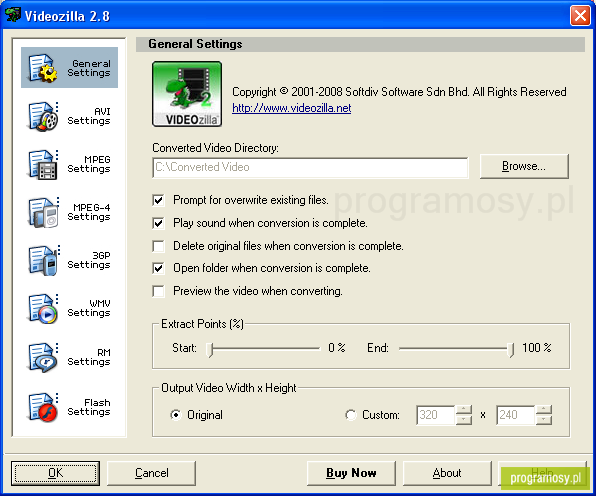Open the videozilla.net website link

click(x=292, y=108)
